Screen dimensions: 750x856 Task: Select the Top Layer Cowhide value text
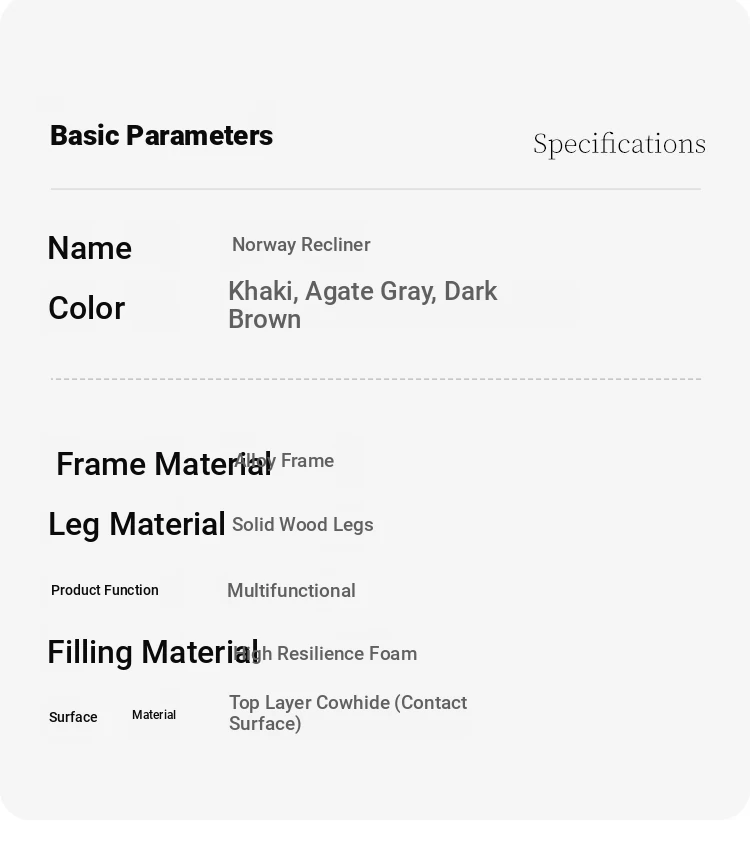point(348,713)
